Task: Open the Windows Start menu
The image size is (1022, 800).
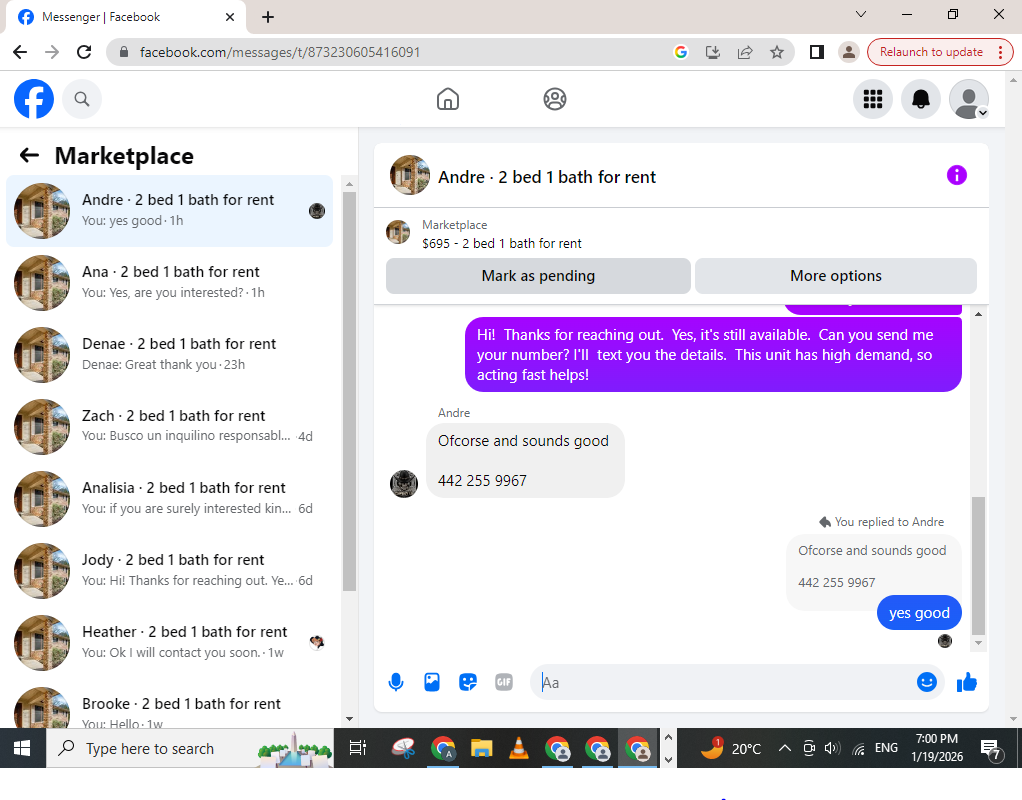Action: tap(22, 748)
